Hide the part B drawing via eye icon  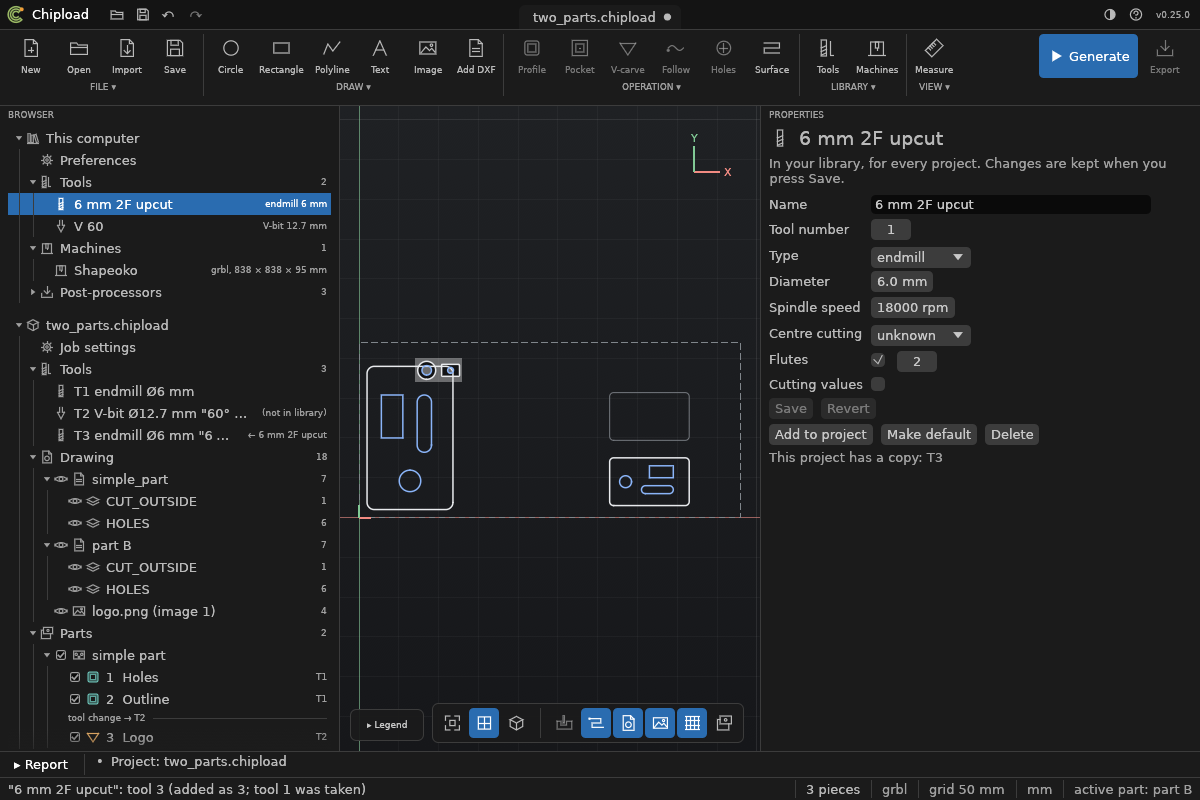(61, 545)
